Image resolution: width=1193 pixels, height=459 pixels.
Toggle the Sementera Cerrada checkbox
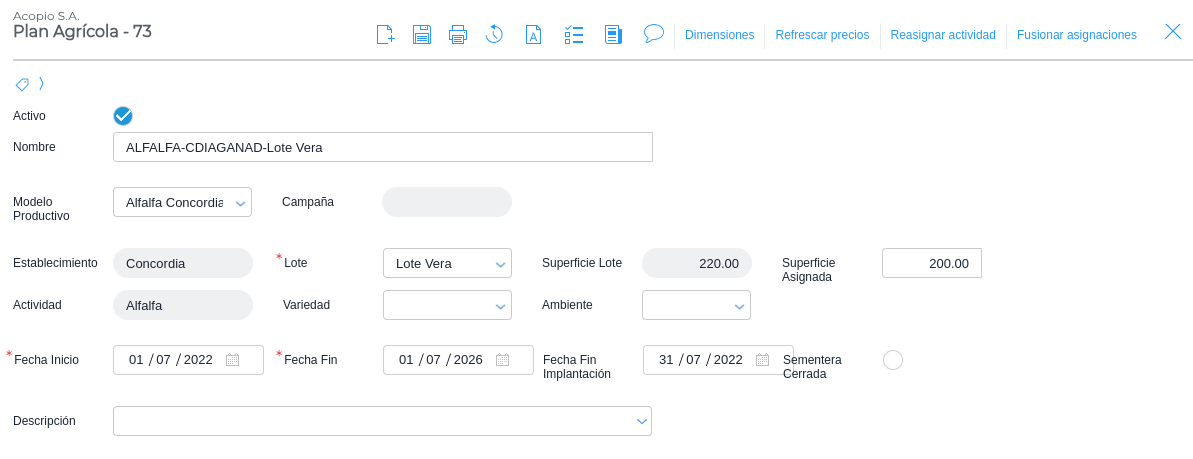893,360
